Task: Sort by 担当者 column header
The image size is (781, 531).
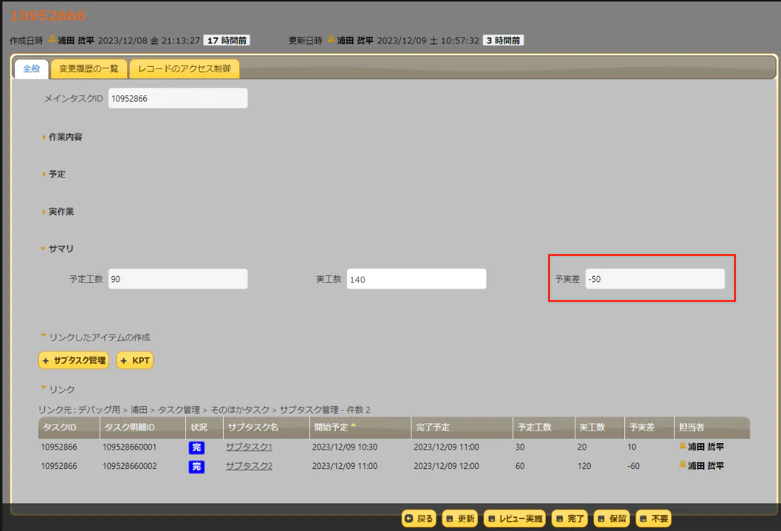Action: 712,427
